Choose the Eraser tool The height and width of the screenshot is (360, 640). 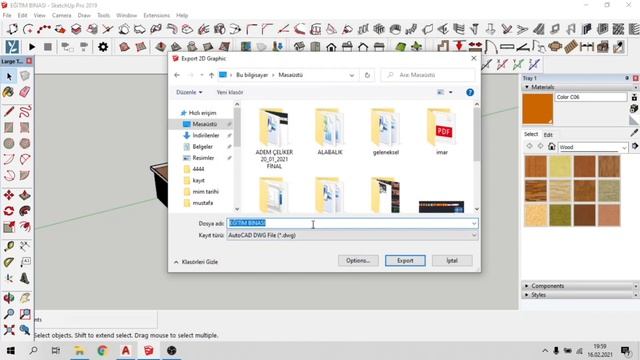click(x=24, y=92)
